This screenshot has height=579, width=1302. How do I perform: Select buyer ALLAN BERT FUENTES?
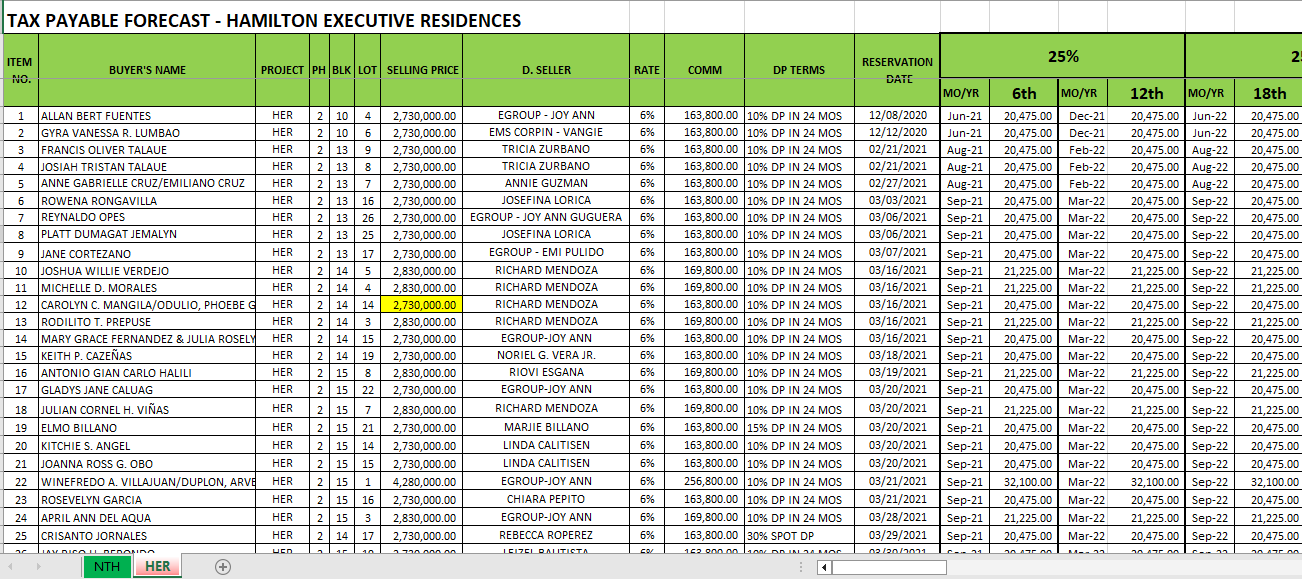pyautogui.click(x=147, y=116)
